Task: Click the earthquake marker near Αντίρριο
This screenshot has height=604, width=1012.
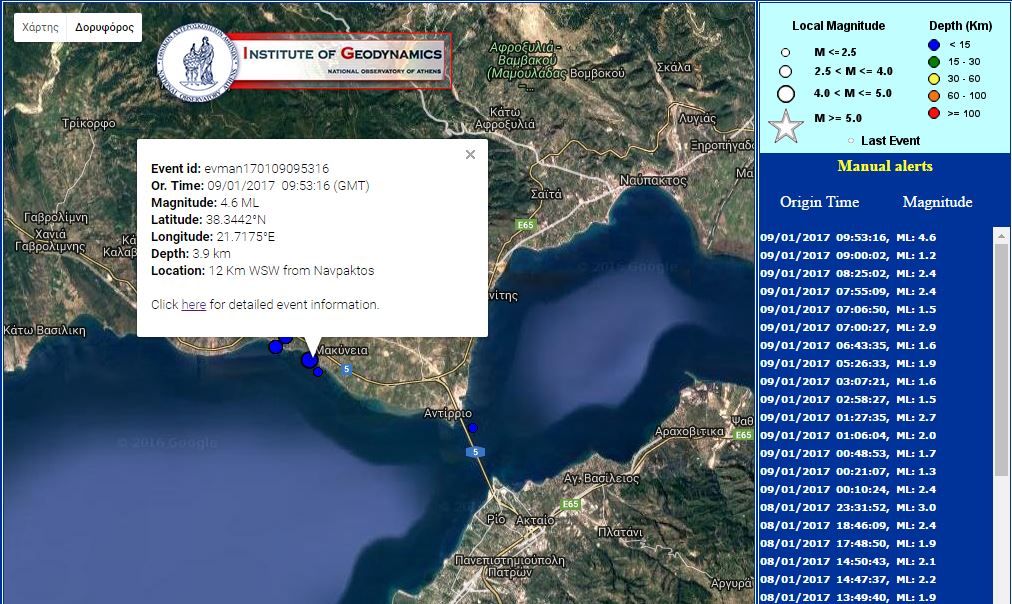Action: point(473,428)
